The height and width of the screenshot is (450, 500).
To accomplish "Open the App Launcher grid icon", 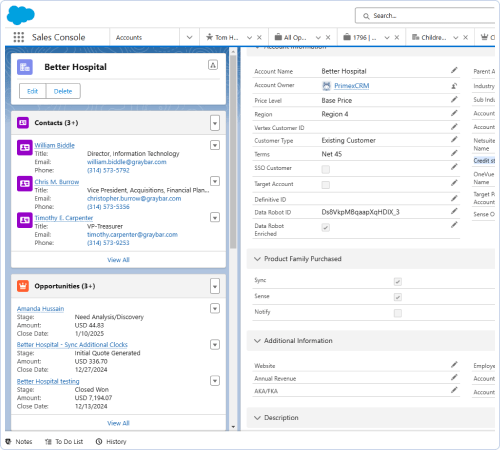I will [x=19, y=37].
